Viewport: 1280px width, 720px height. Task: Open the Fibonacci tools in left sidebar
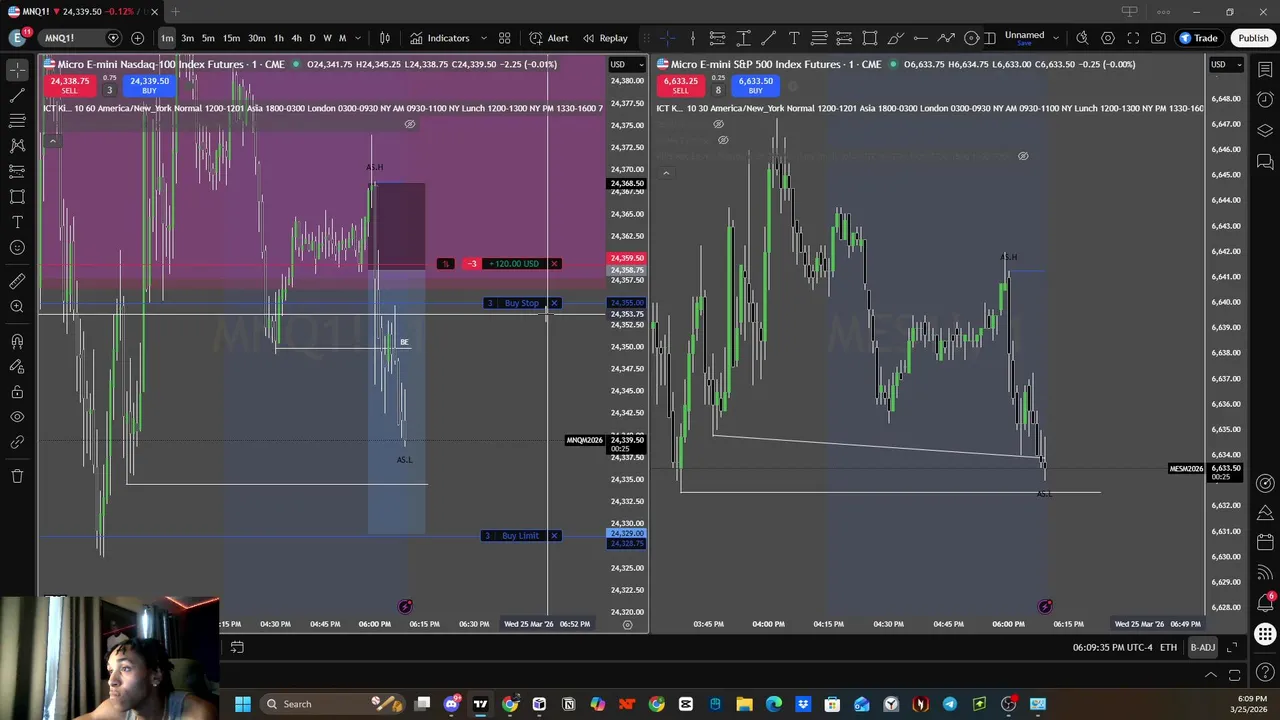tap(17, 120)
